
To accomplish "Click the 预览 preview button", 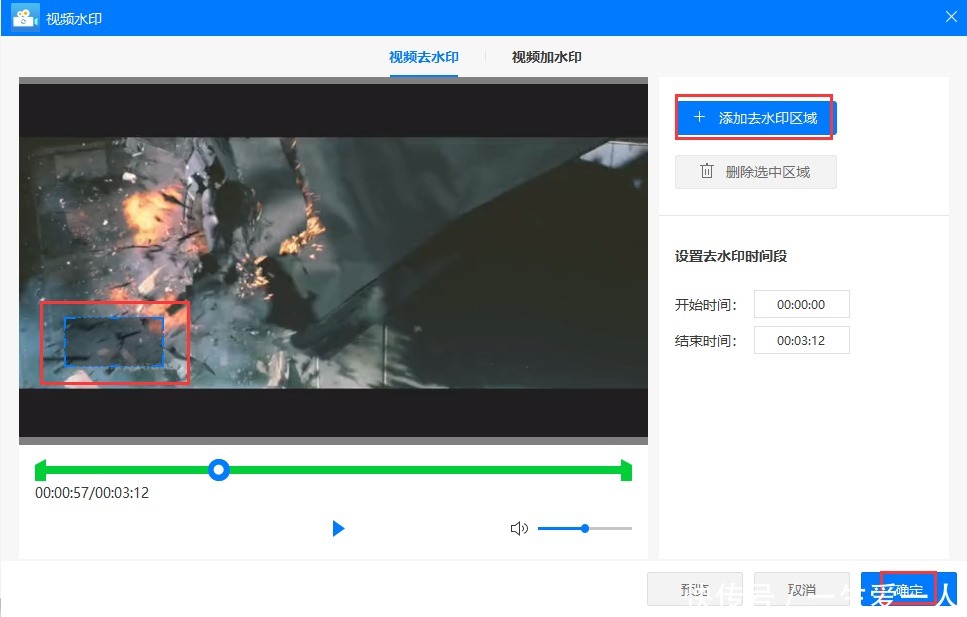I will (x=694, y=589).
